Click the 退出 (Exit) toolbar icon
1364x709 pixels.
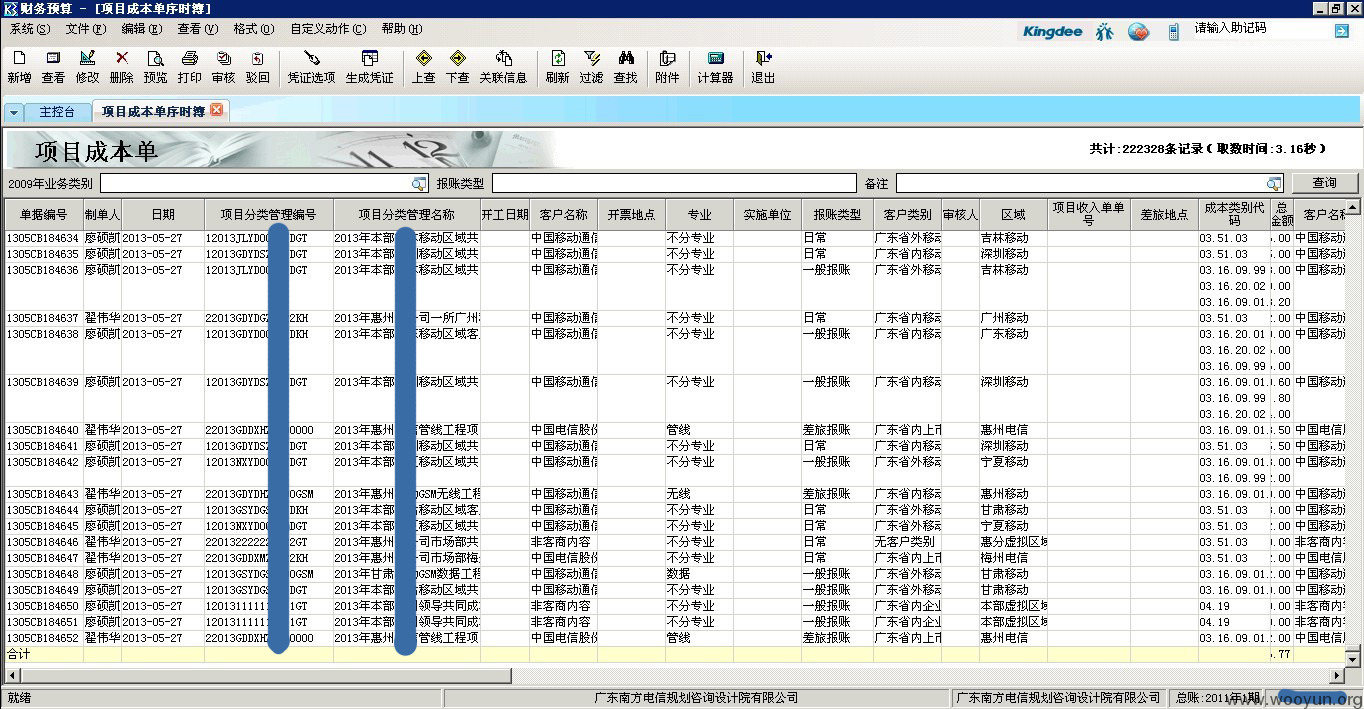coord(763,67)
